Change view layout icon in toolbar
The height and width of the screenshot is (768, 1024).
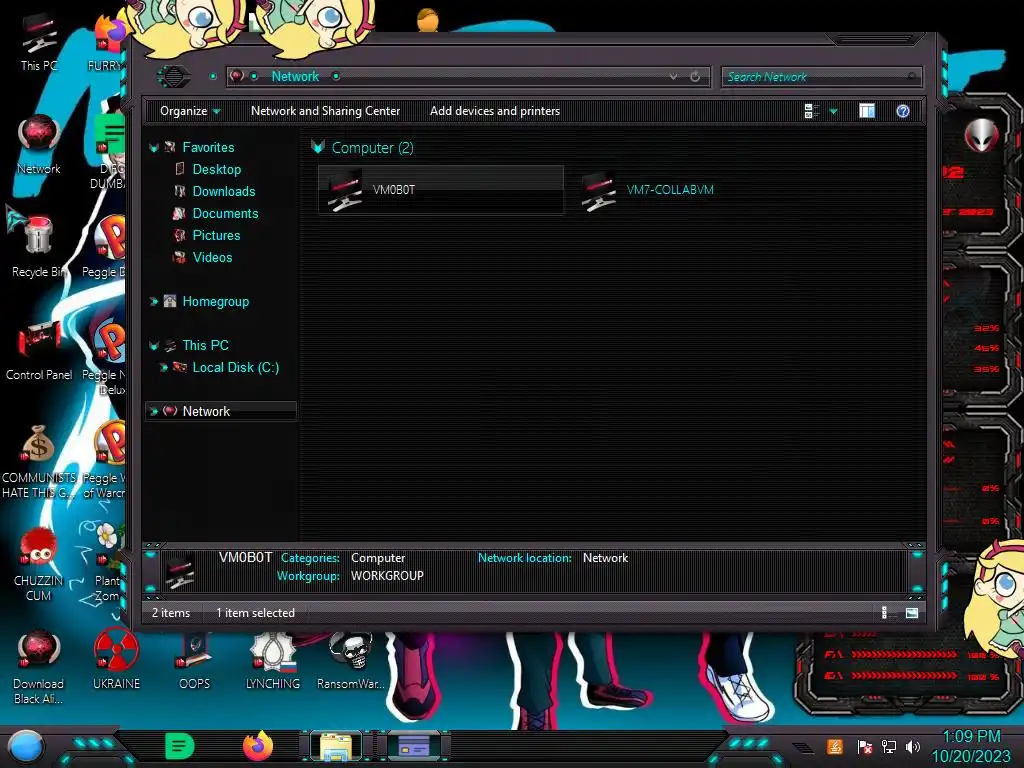tap(811, 111)
